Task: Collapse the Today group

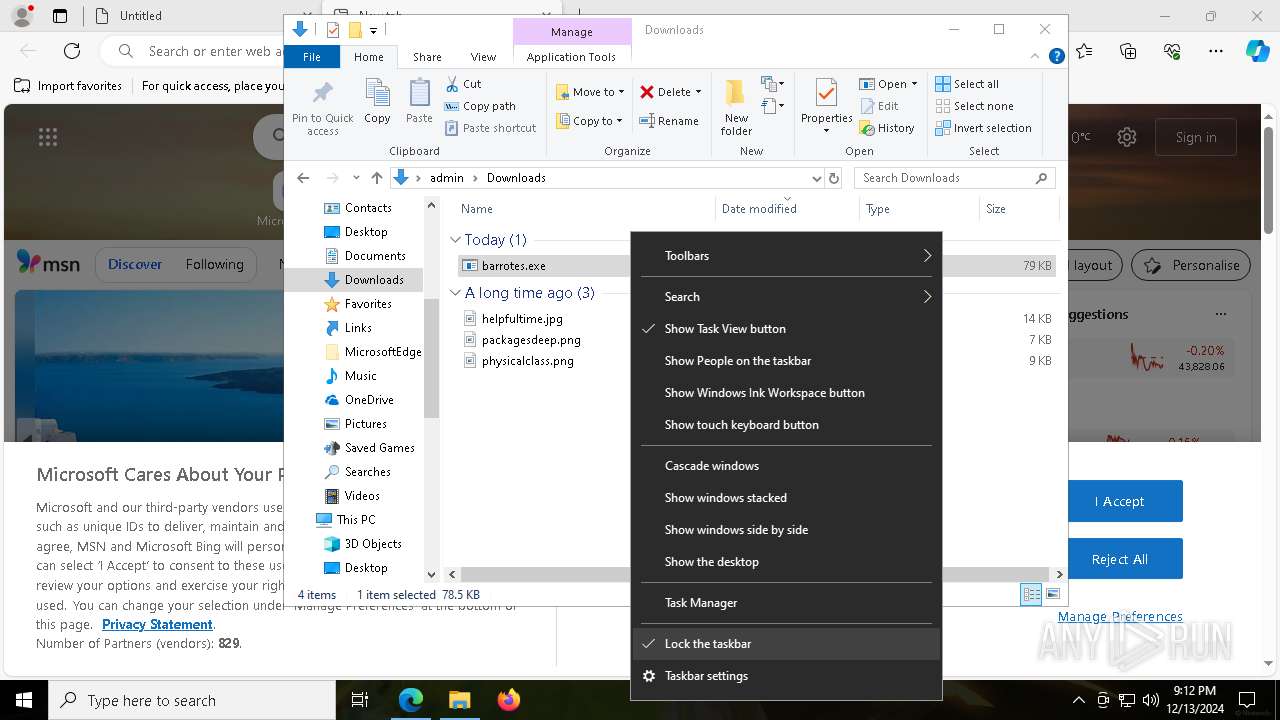Action: pyautogui.click(x=455, y=240)
